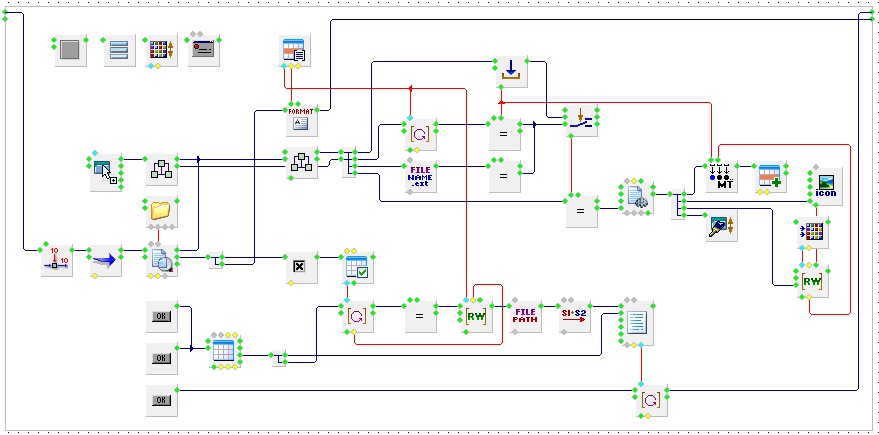Select the electrical switch block
This screenshot has width=879, height=435.
point(580,119)
